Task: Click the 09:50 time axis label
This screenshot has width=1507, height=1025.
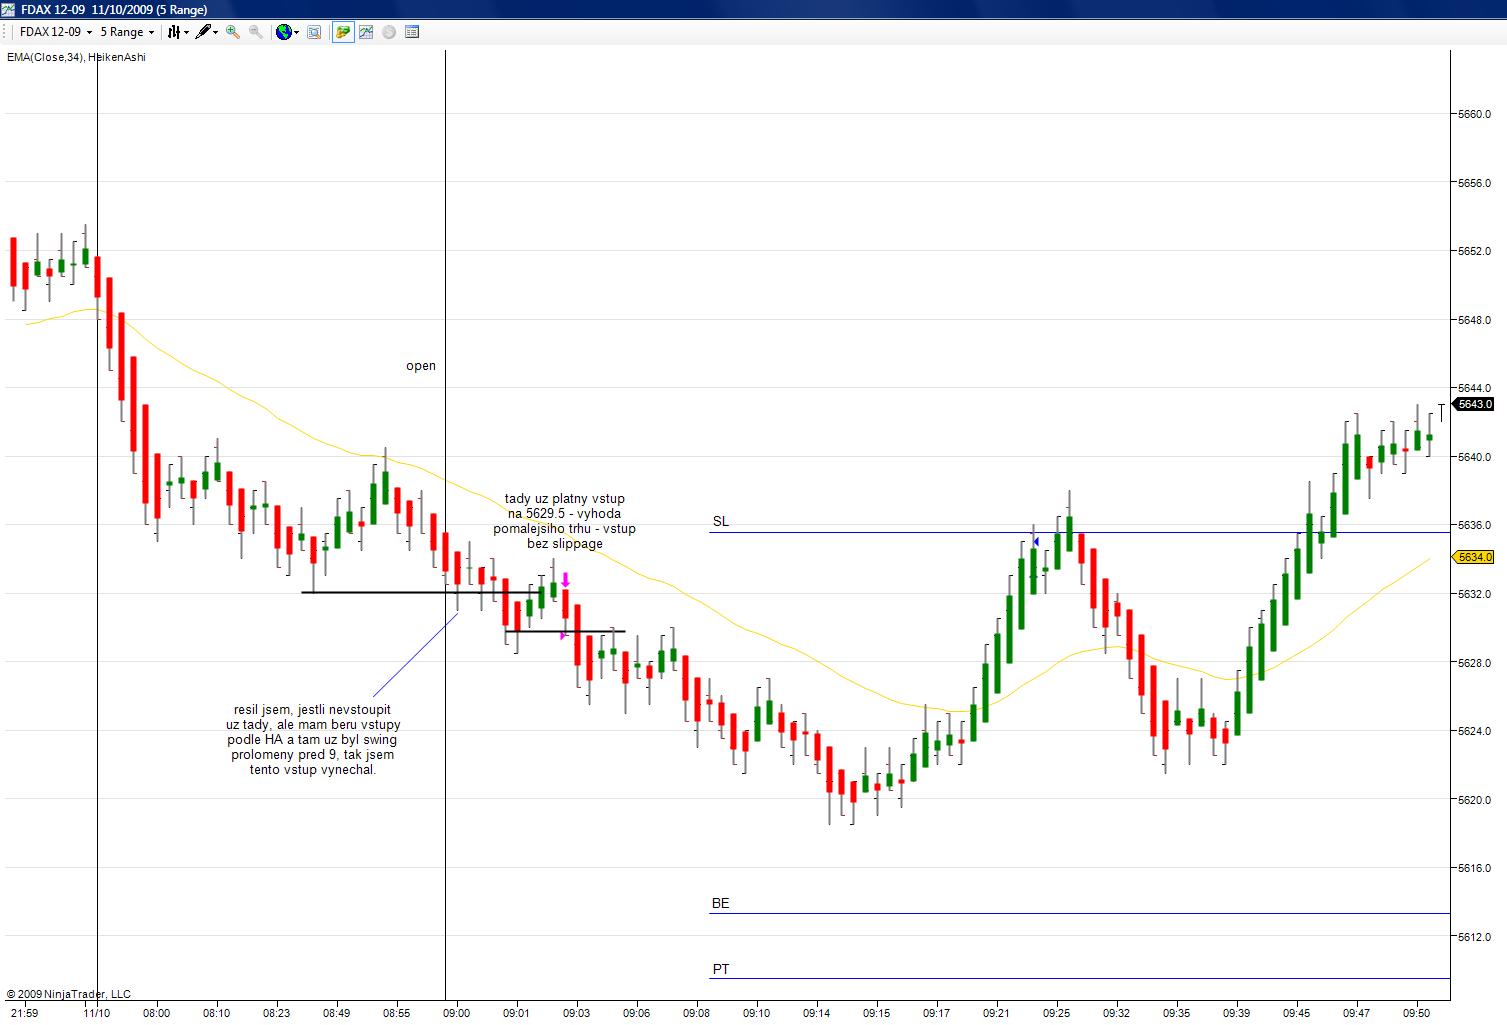Action: pyautogui.click(x=1416, y=1013)
